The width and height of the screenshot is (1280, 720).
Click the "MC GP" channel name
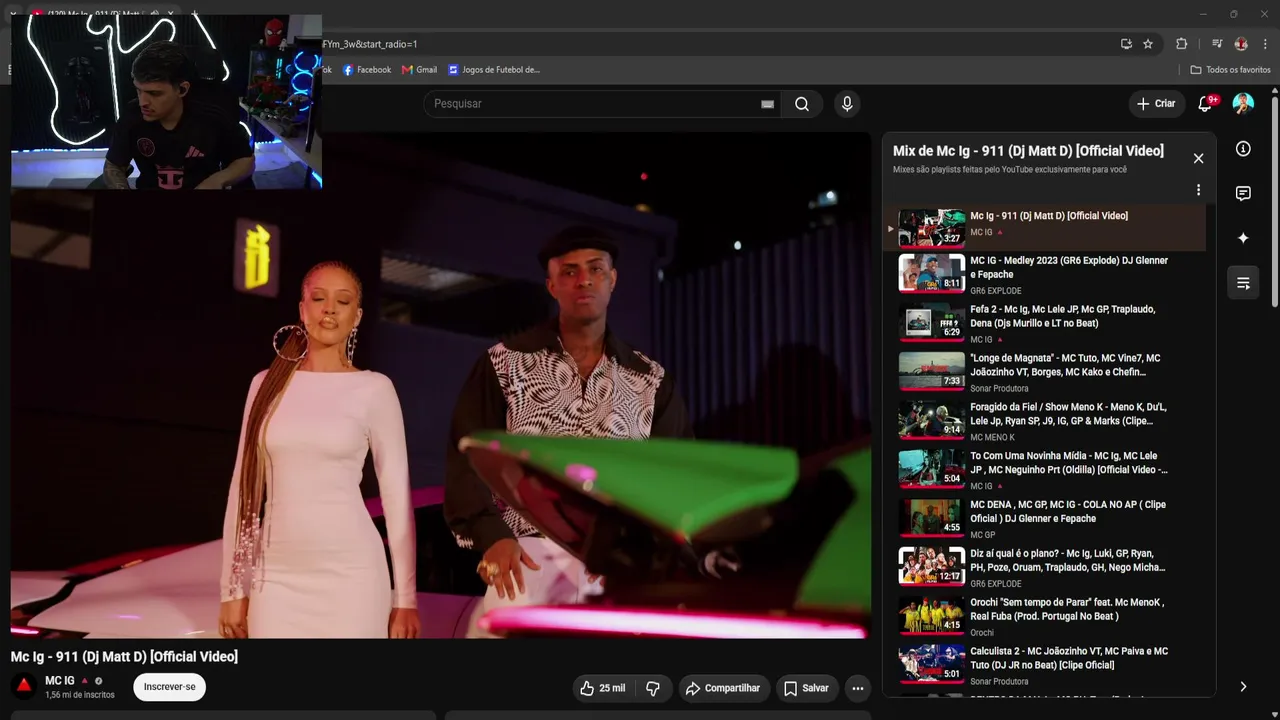tap(982, 535)
